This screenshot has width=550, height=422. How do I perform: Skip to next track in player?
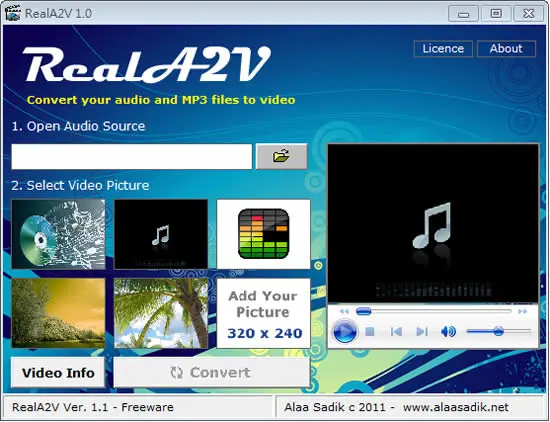click(422, 331)
